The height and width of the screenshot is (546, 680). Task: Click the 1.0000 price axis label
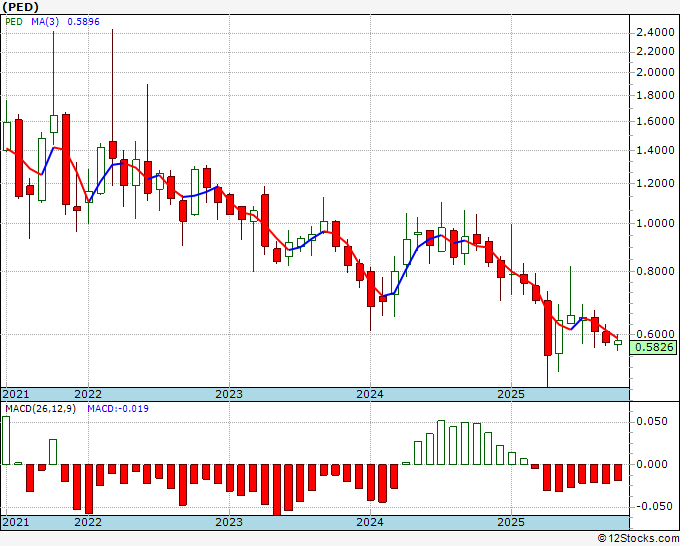click(x=655, y=223)
